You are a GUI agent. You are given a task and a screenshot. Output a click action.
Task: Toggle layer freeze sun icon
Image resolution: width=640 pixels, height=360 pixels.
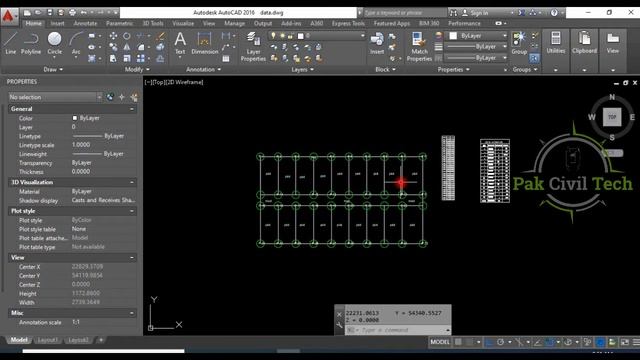click(x=282, y=36)
